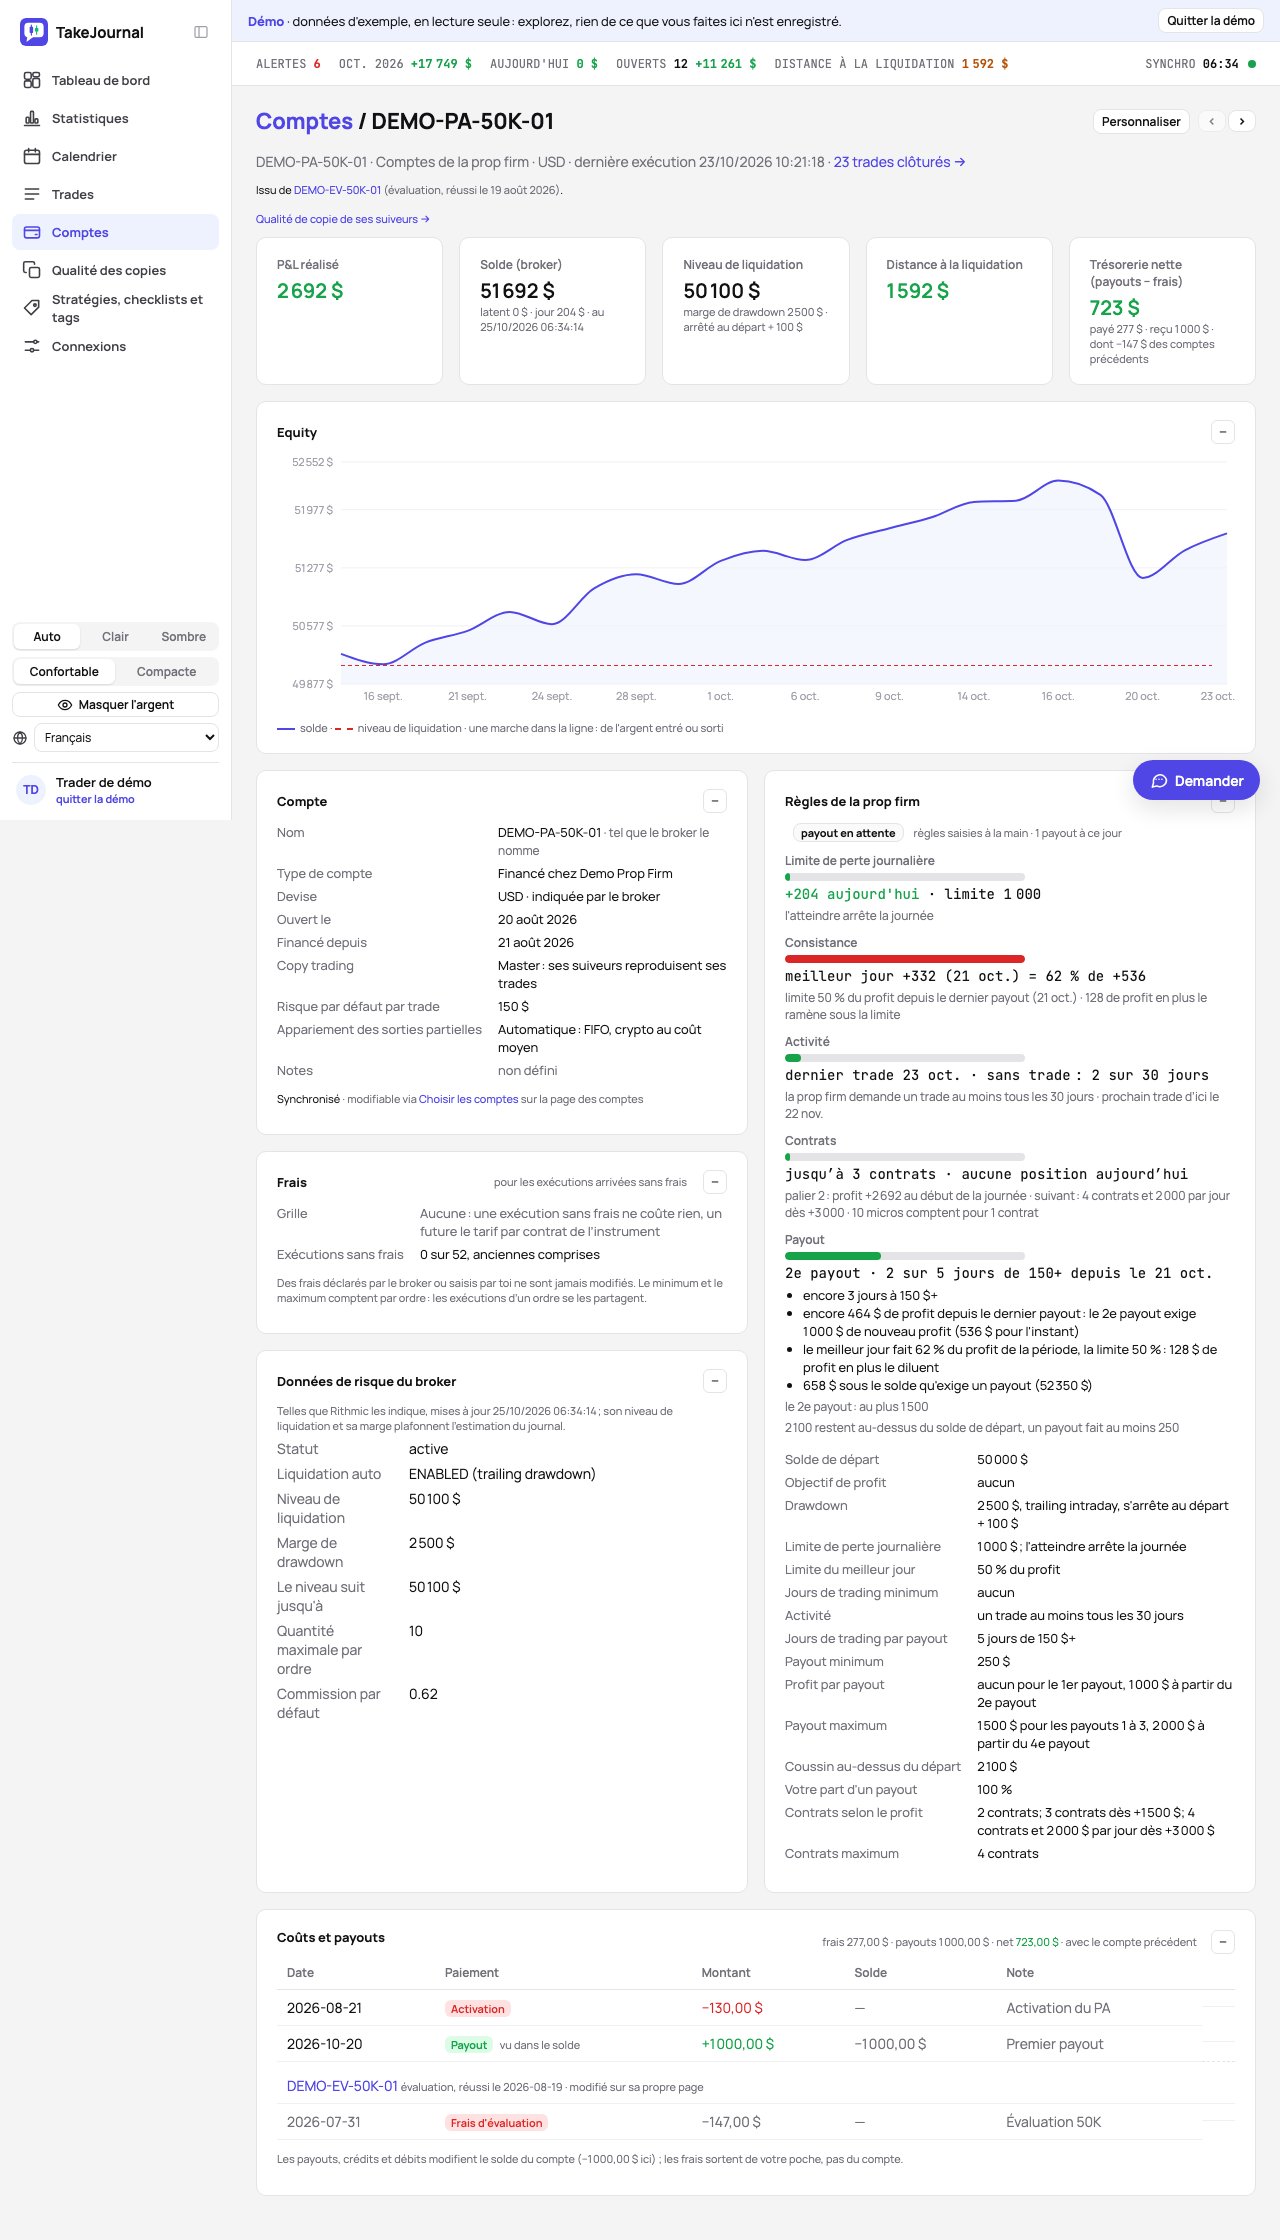Image resolution: width=1280 pixels, height=2240 pixels.
Task: Click the Qualité des copies icon
Action: [x=32, y=270]
